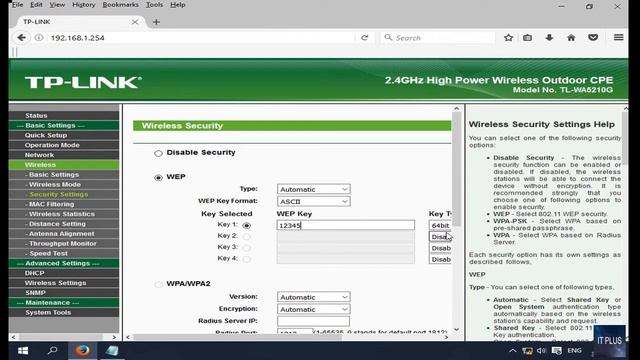
Task: Open the bookmarks library icon
Action: click(x=527, y=38)
